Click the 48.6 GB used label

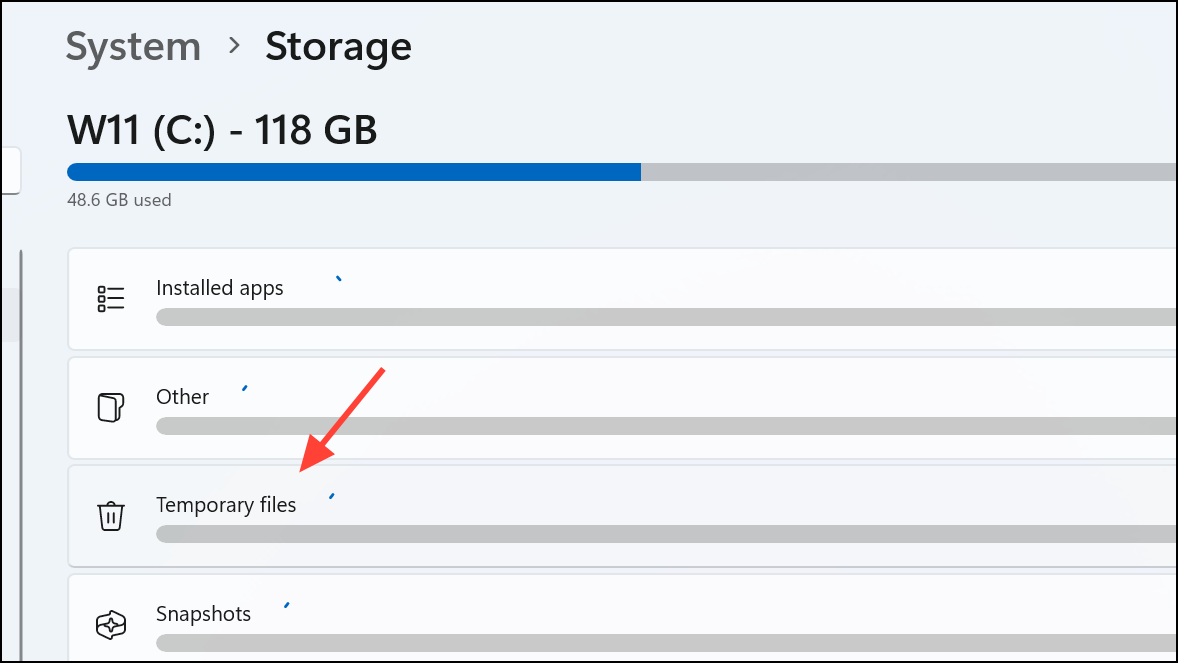119,200
